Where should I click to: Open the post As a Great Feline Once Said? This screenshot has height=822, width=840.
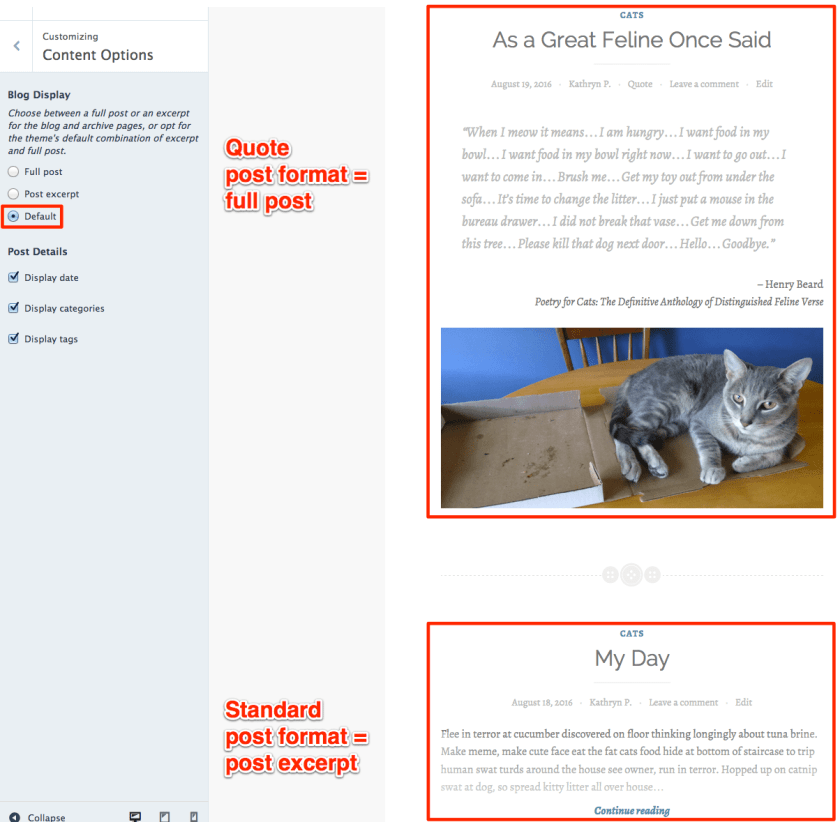point(631,40)
